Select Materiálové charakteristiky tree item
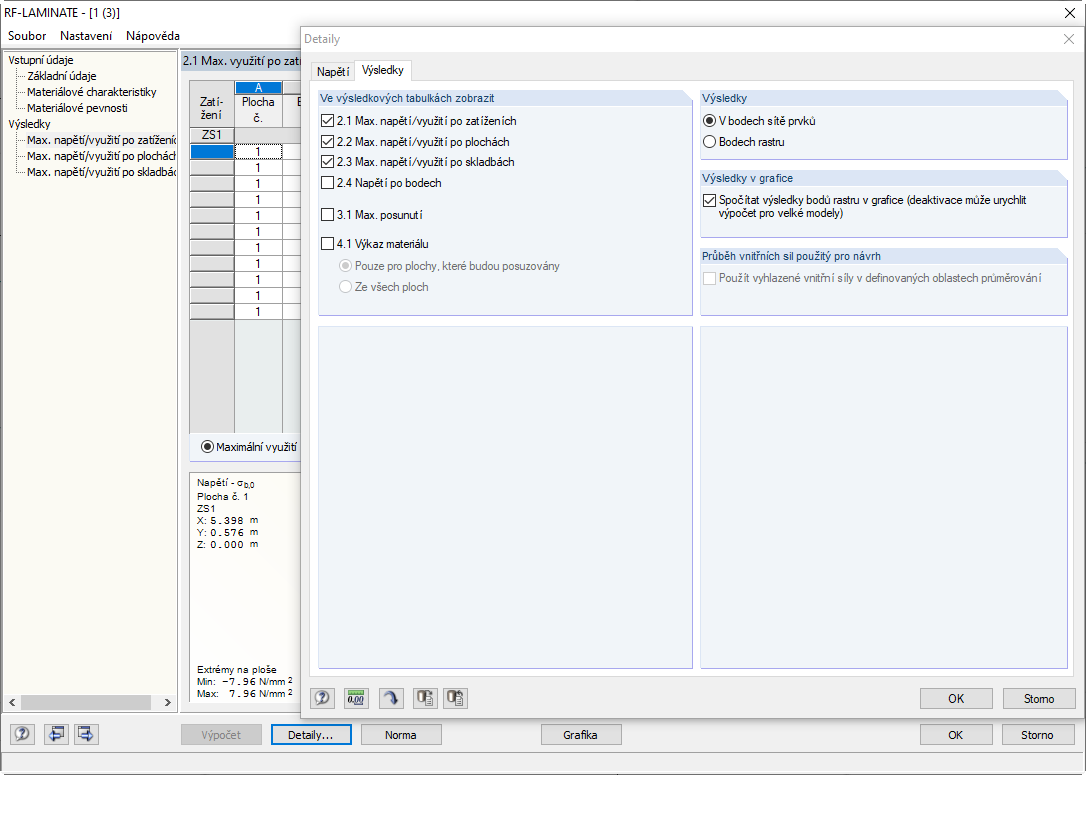This screenshot has width=1086, height=815. [x=91, y=92]
